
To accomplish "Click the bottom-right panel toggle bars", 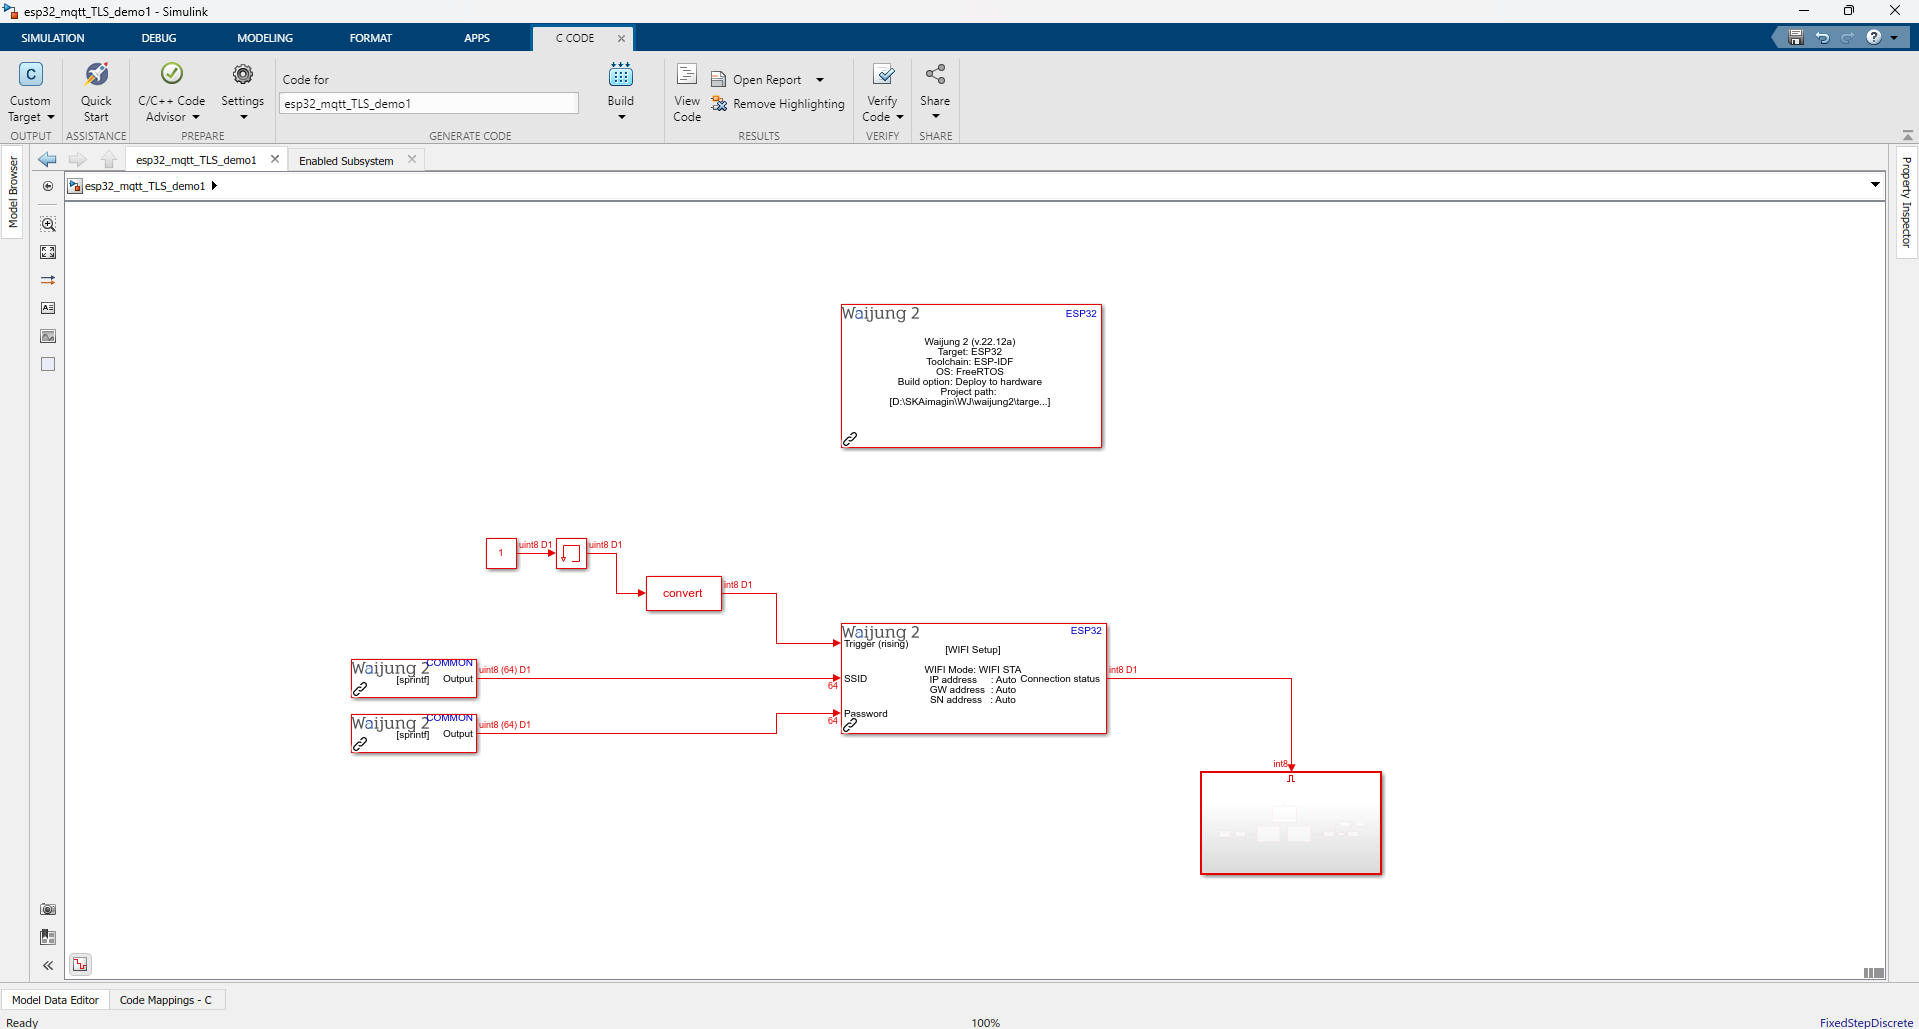I will click(x=1874, y=973).
